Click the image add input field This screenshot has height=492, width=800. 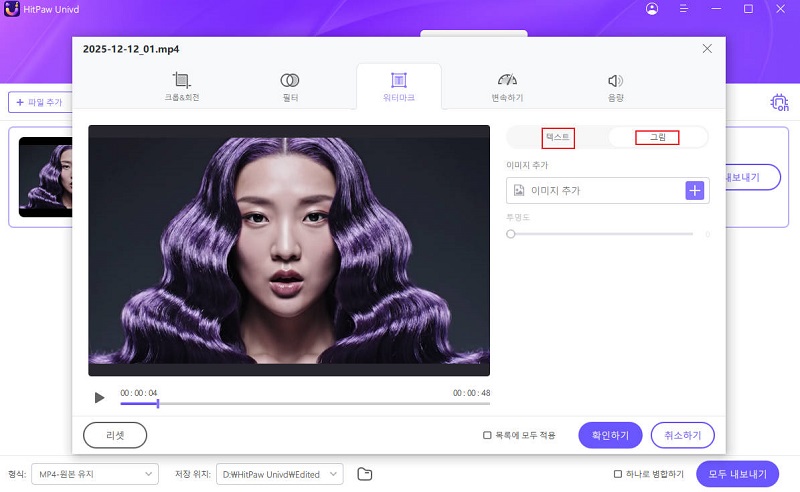607,190
